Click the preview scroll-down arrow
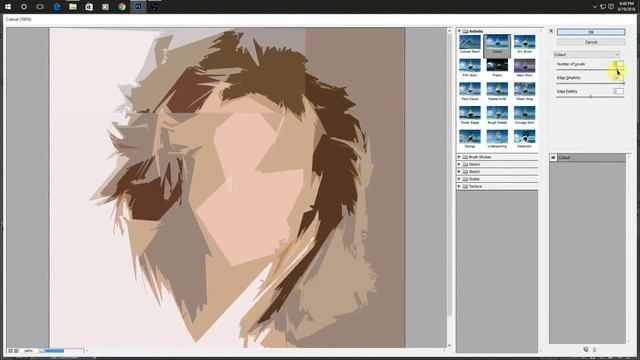Image resolution: width=640 pixels, height=360 pixels. 450,345
